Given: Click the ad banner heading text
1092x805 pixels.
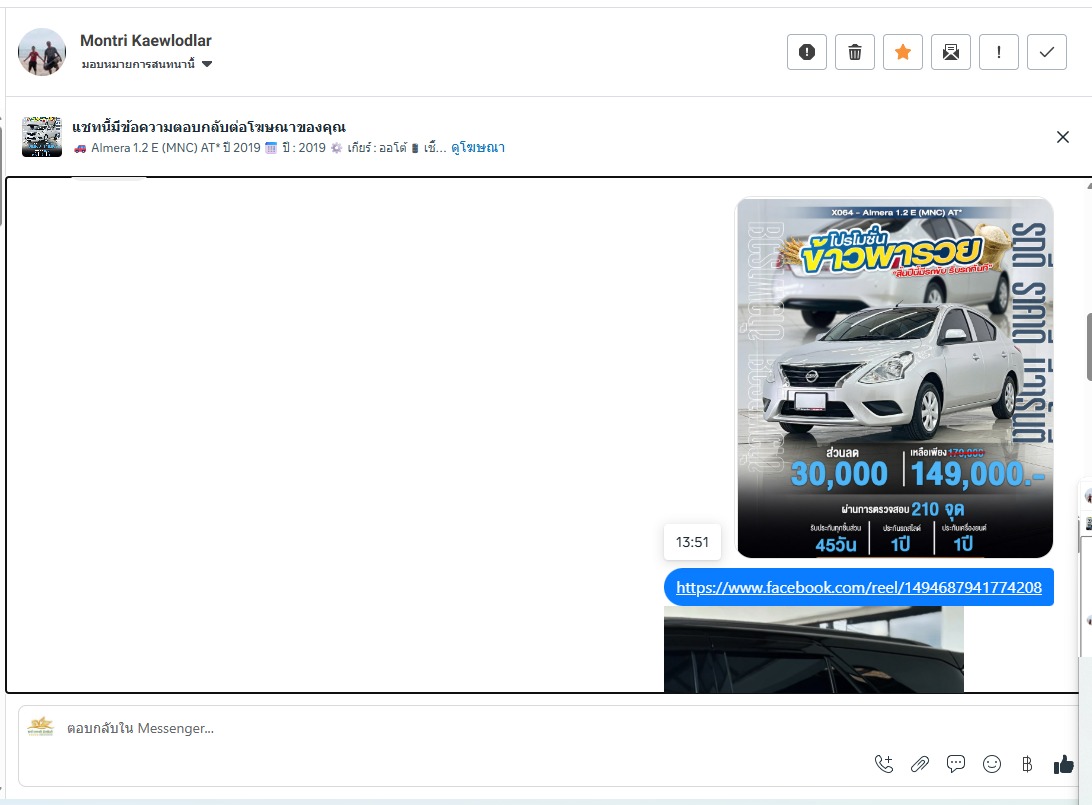Looking at the screenshot, I should point(209,127).
